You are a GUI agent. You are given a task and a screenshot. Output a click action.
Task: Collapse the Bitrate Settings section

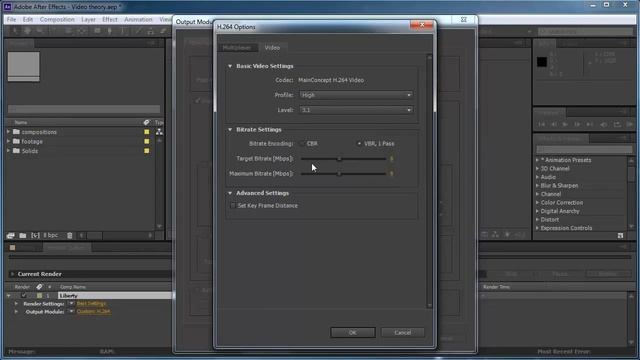[230, 129]
